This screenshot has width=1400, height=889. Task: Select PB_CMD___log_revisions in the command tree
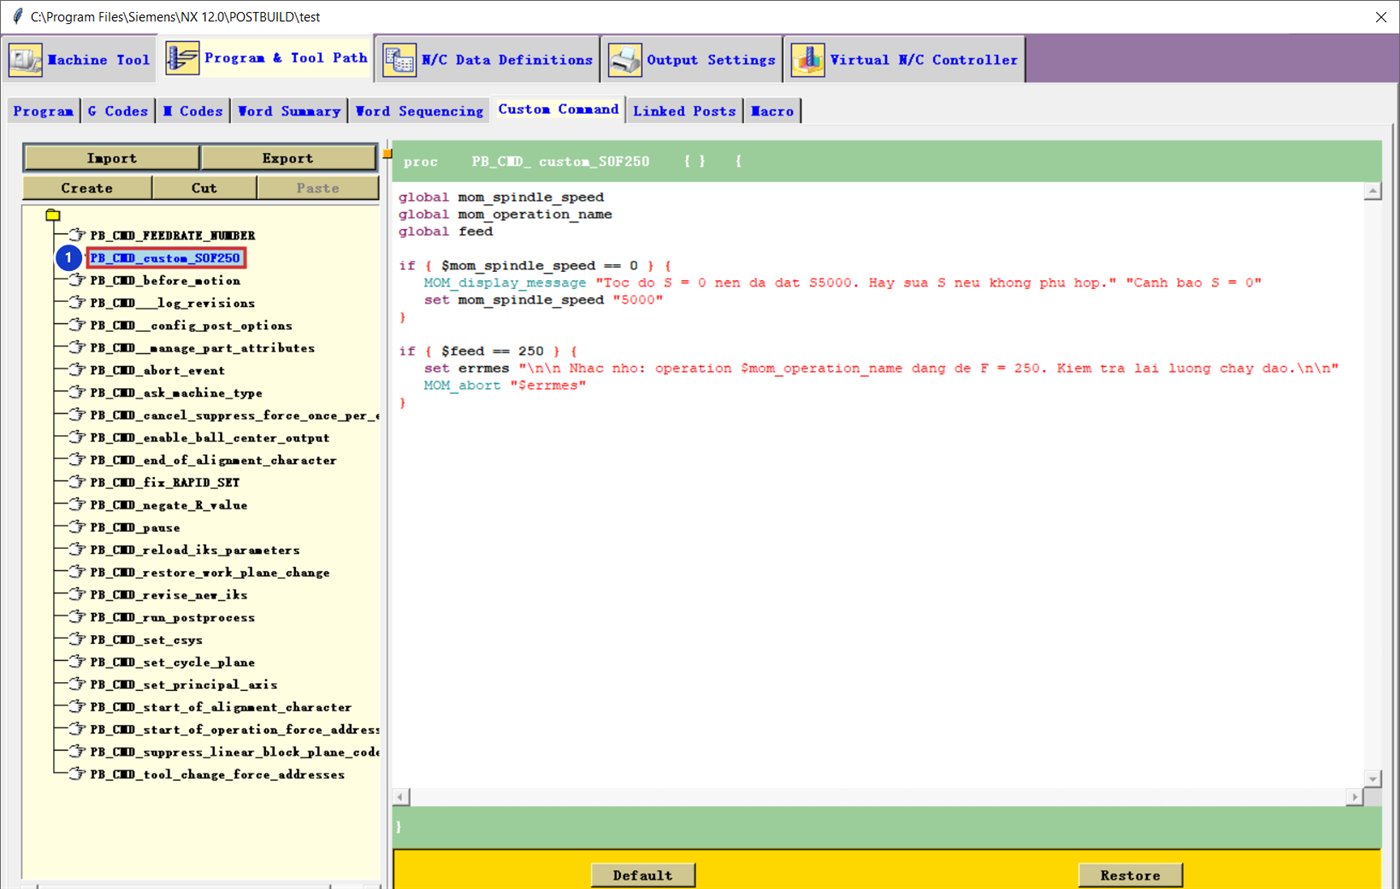point(172,303)
